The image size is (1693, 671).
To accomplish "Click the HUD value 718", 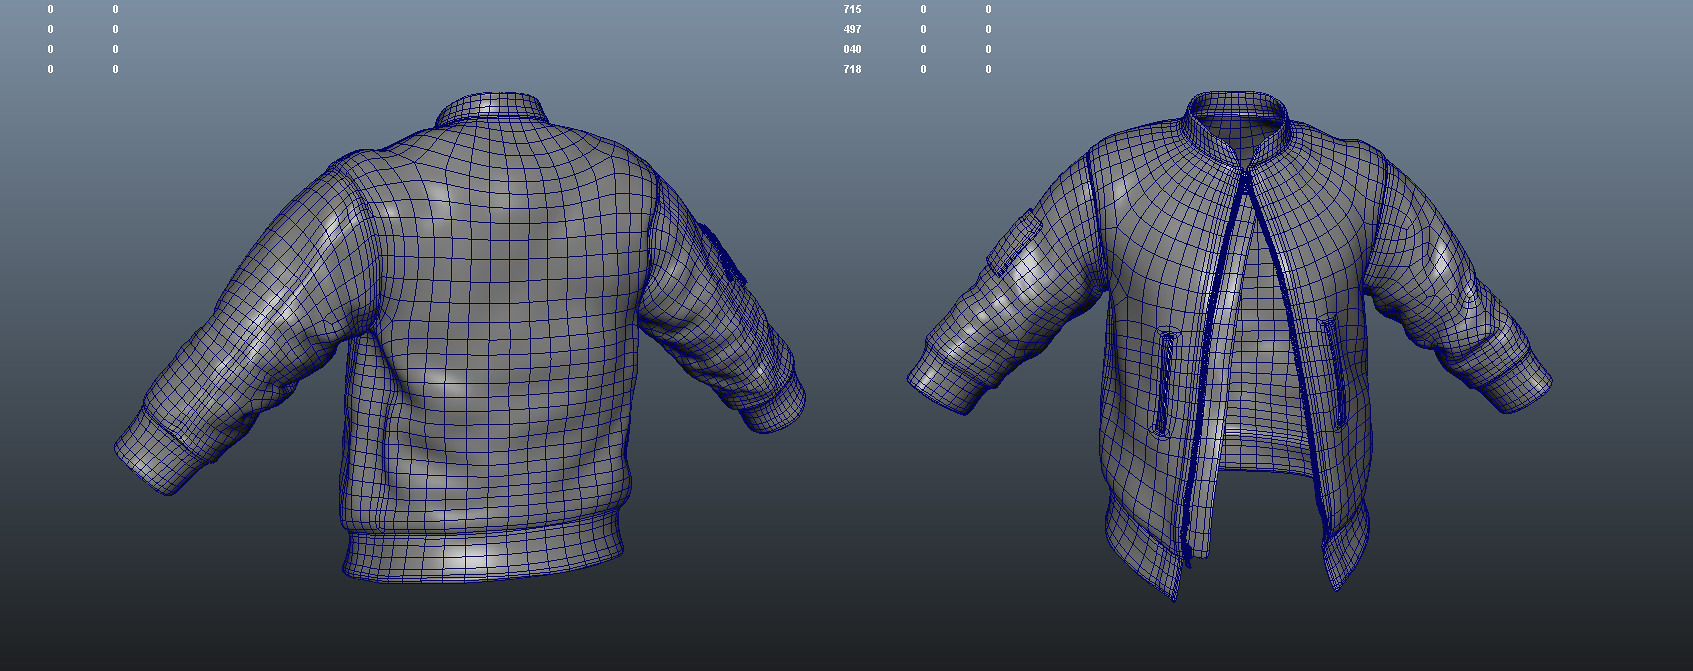I will coord(852,69).
